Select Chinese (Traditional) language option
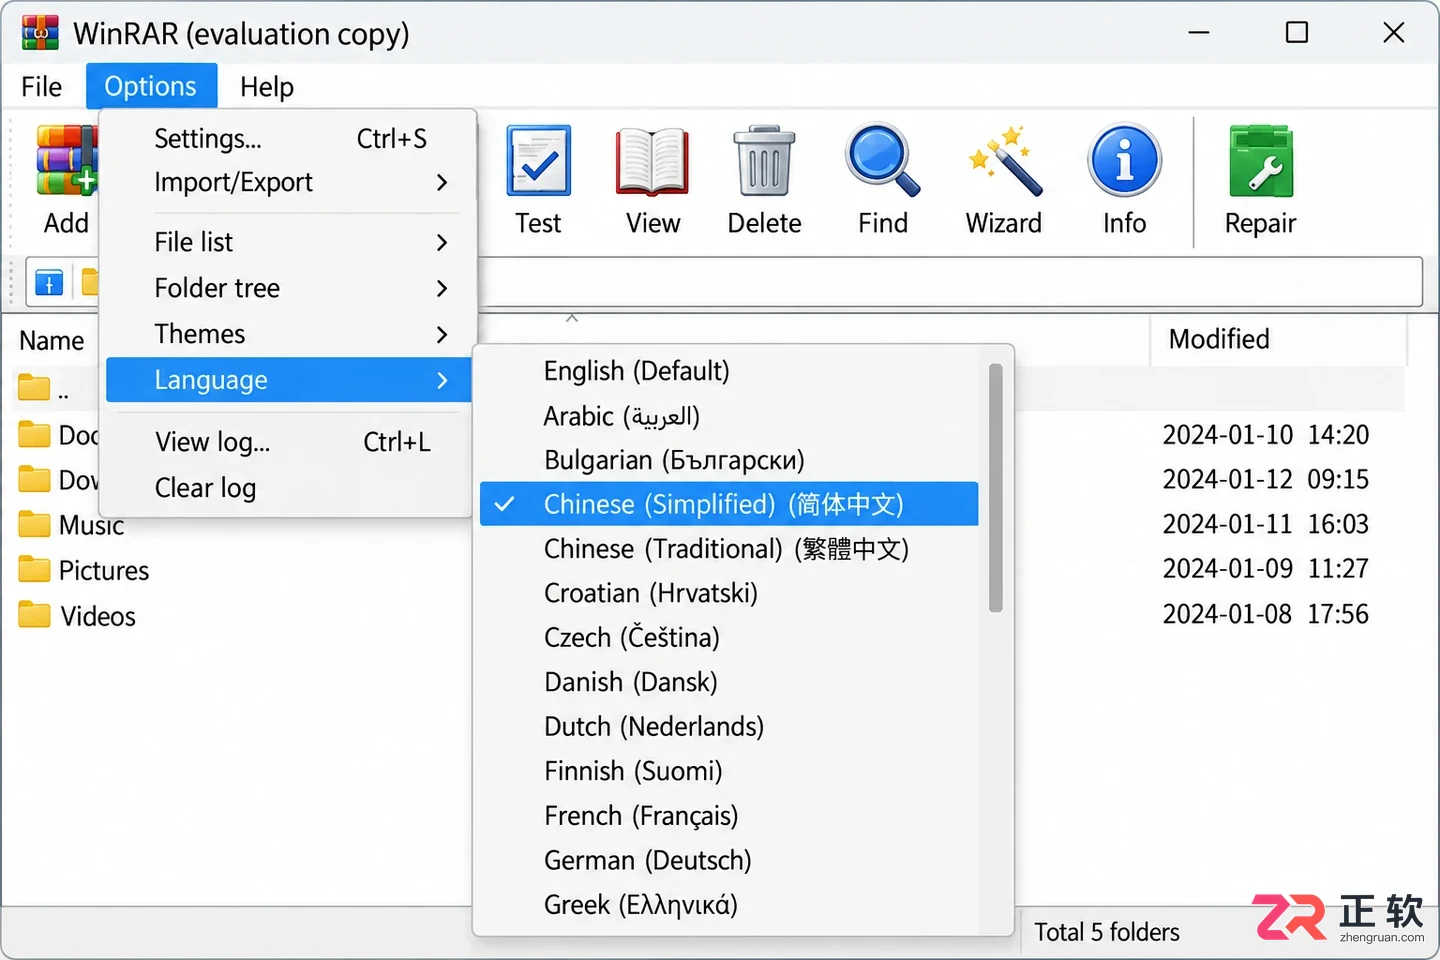 [729, 549]
